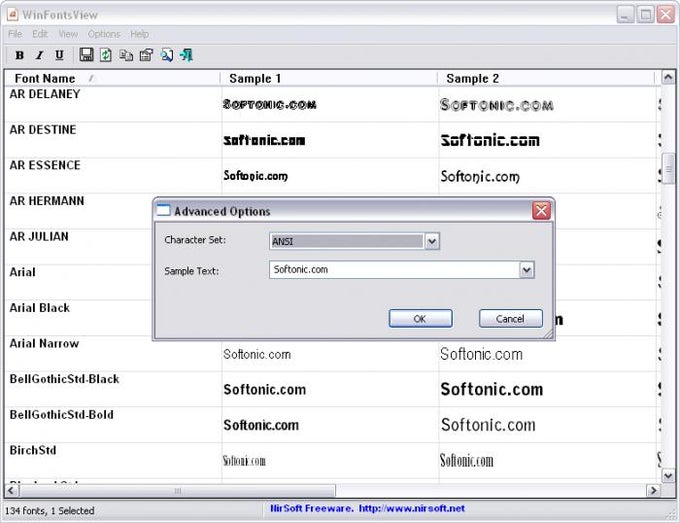This screenshot has height=523, width=680.
Task: Click the vertical scrollbar up arrow
Action: (668, 78)
